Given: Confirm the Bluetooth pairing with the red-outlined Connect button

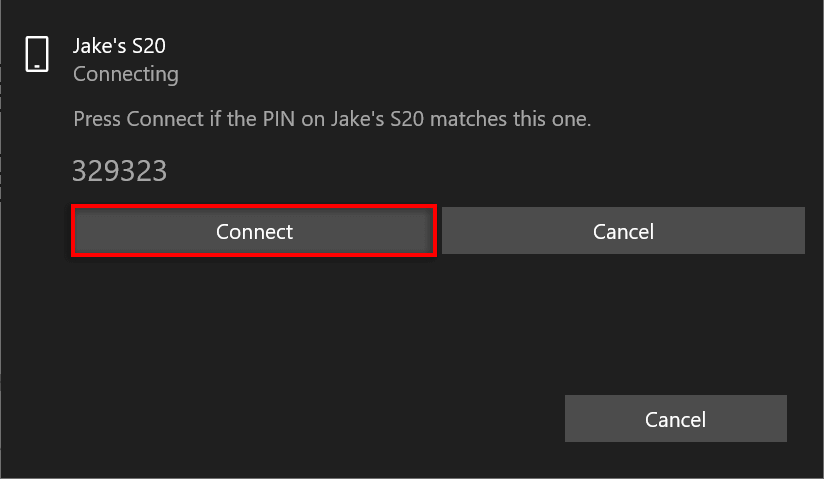Looking at the screenshot, I should pyautogui.click(x=254, y=231).
